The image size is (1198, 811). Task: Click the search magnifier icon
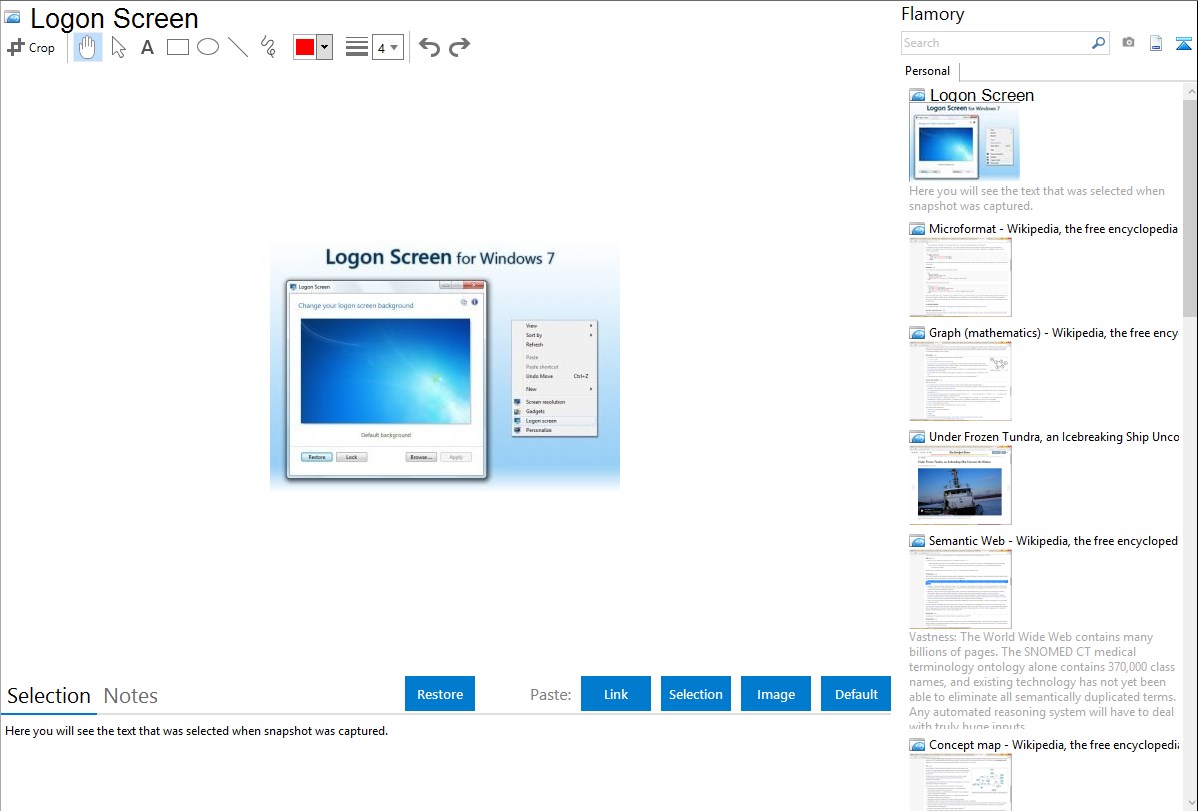(x=1099, y=43)
